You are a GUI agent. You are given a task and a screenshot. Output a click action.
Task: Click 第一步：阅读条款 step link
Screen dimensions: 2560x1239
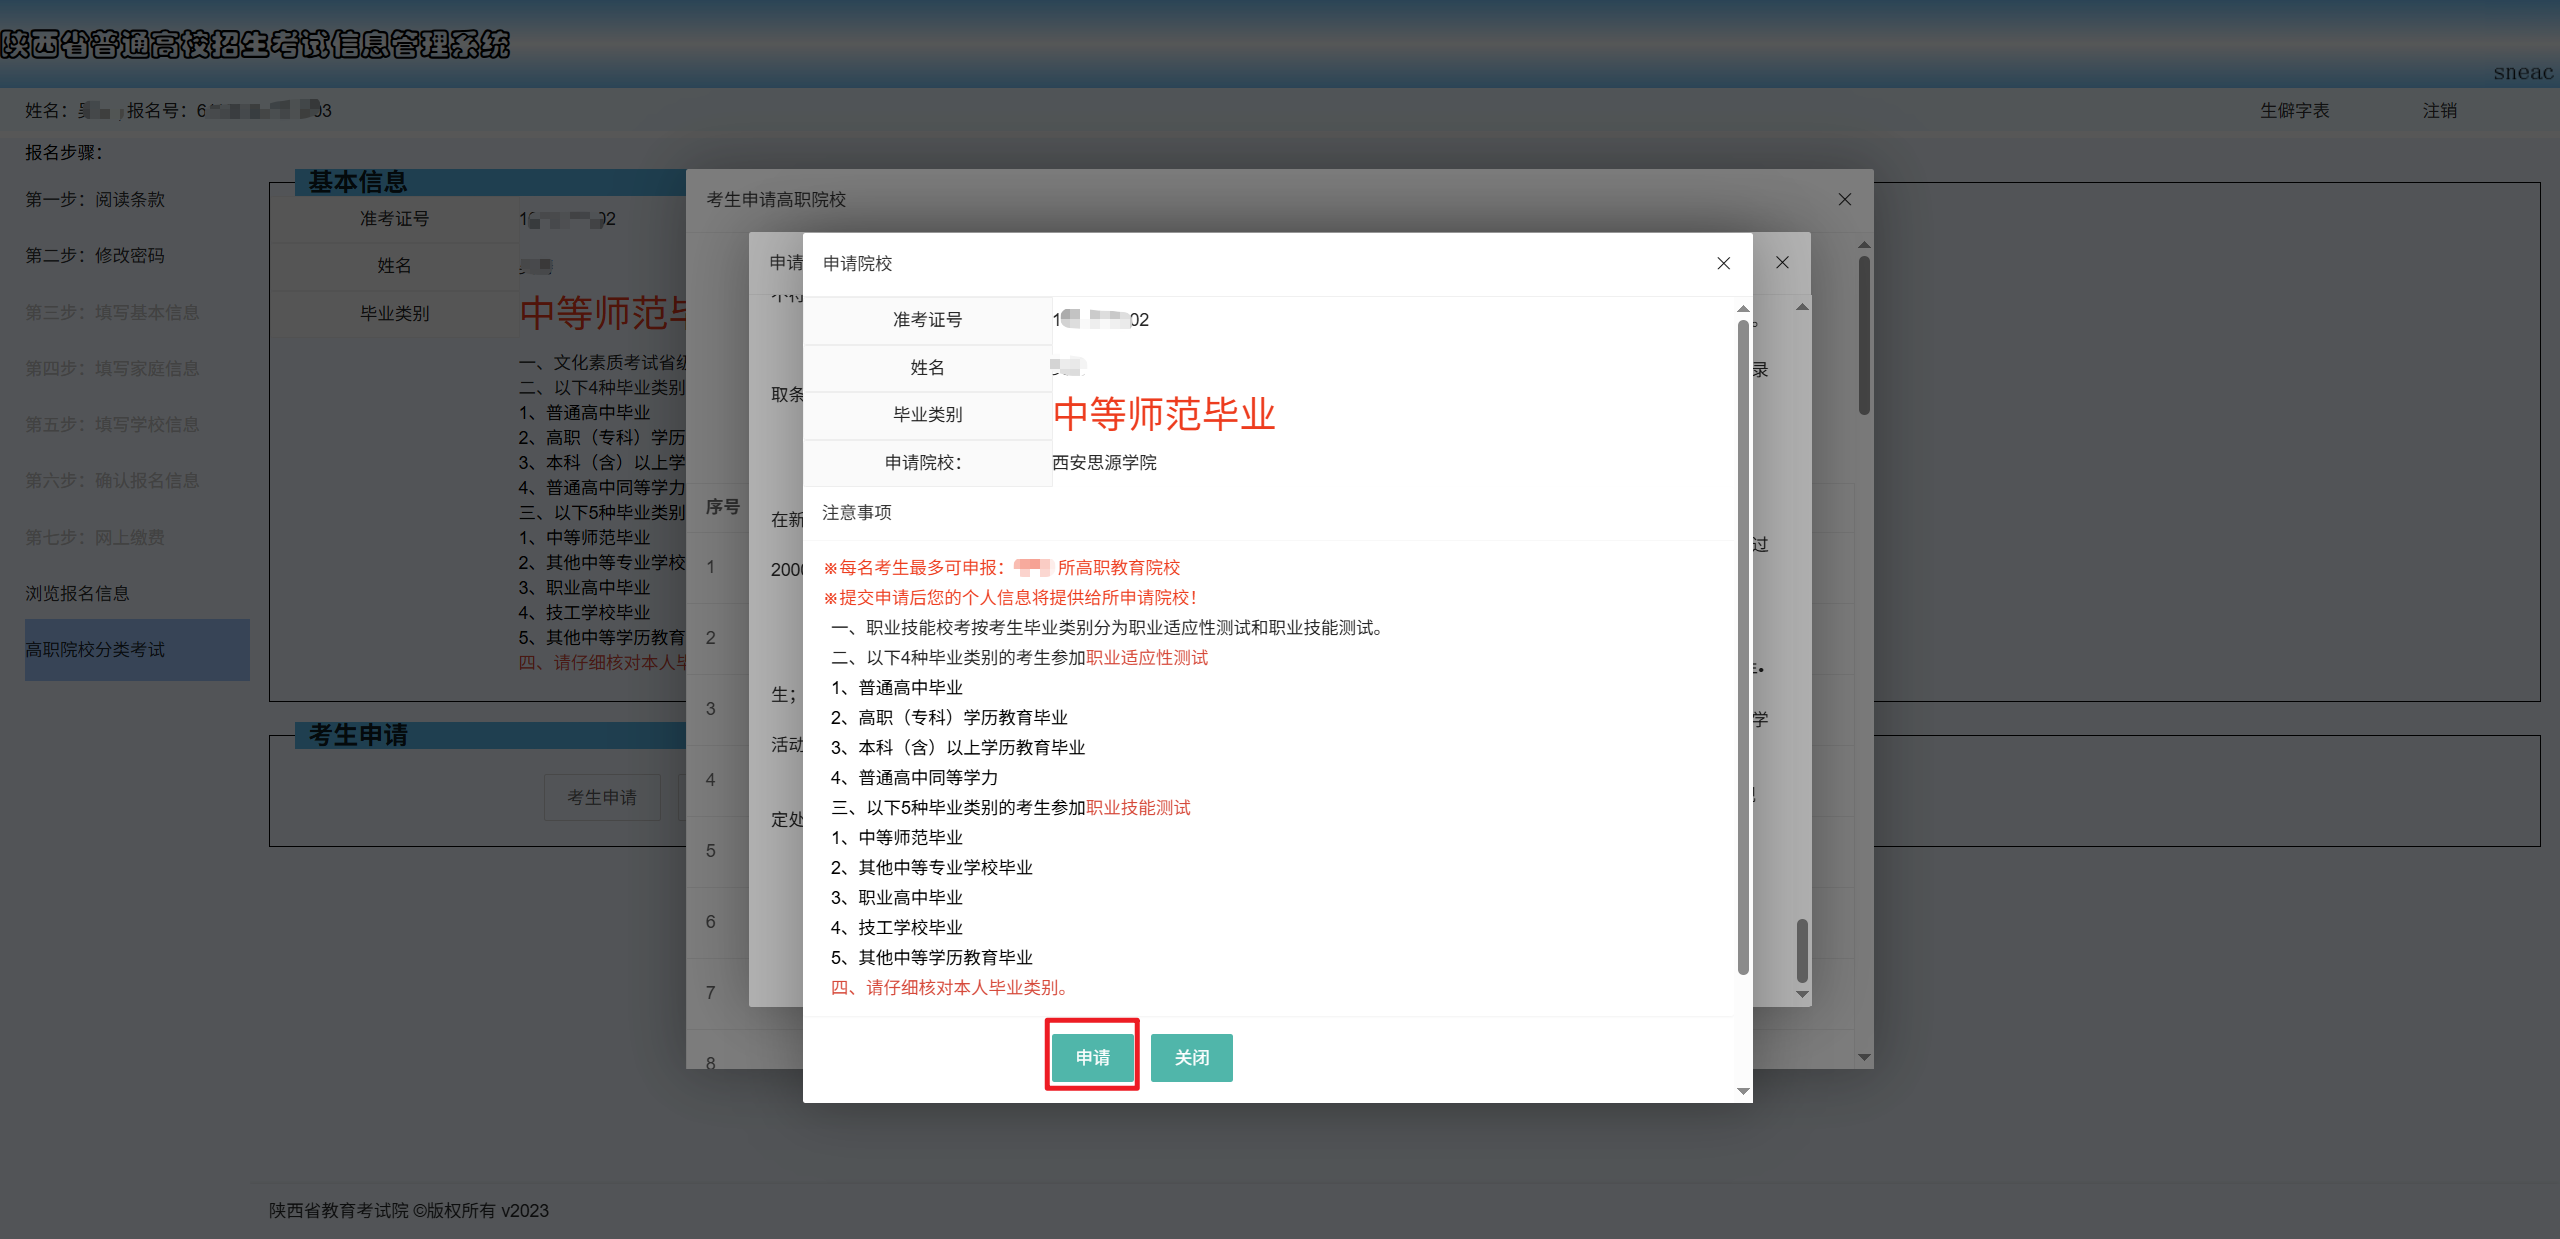tap(95, 199)
